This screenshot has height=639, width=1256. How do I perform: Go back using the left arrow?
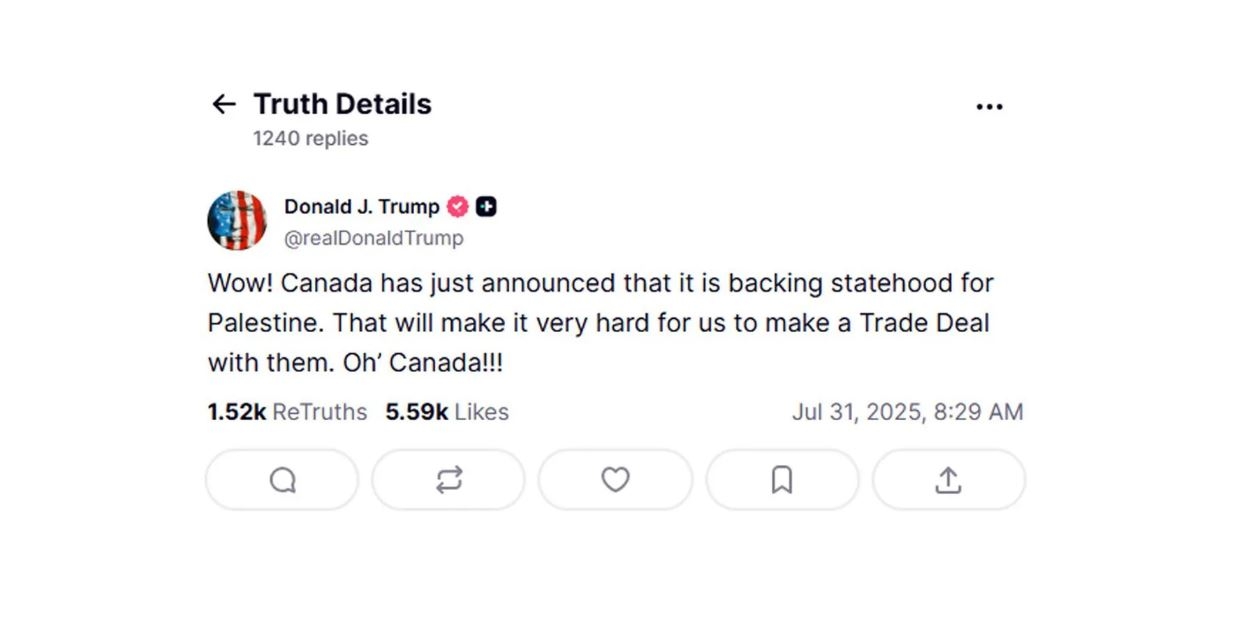click(223, 104)
